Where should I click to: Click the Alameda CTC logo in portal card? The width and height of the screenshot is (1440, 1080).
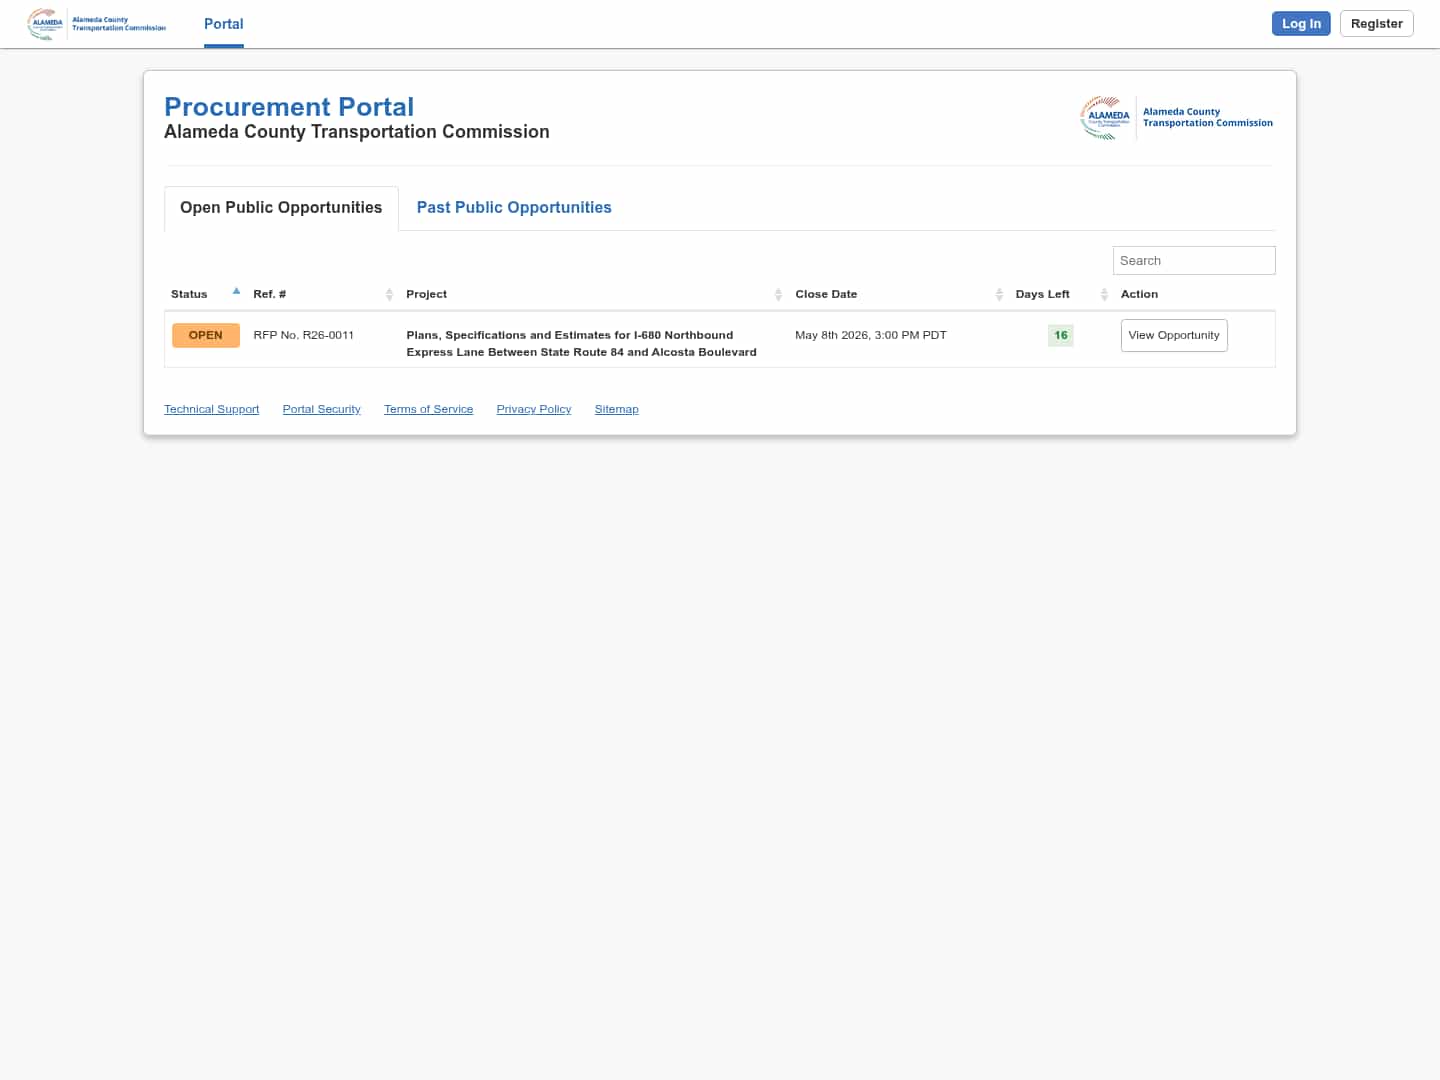(1176, 118)
